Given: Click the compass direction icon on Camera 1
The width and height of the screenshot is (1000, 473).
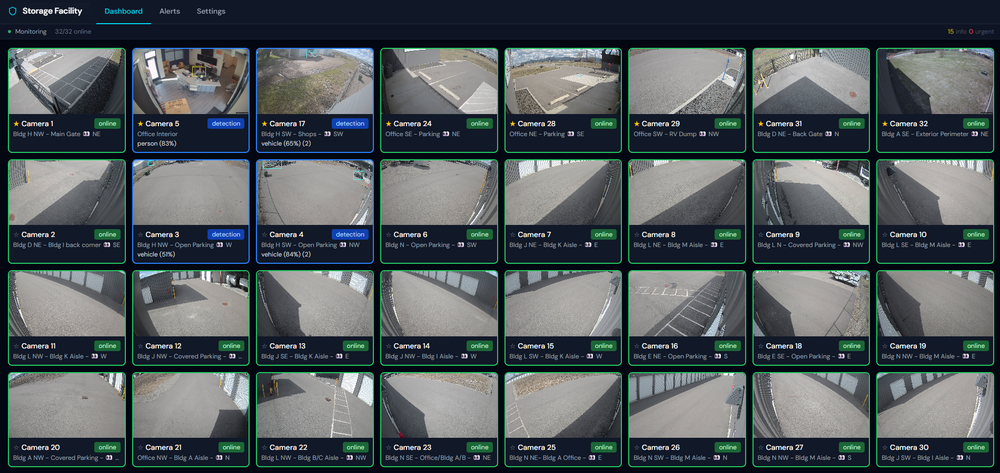Looking at the screenshot, I should tap(87, 135).
